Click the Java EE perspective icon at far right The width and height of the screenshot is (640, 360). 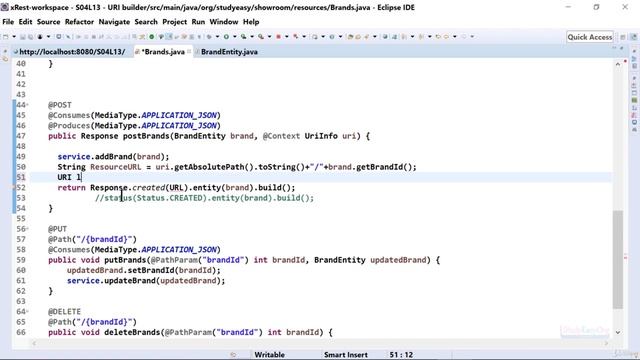pos(634,37)
